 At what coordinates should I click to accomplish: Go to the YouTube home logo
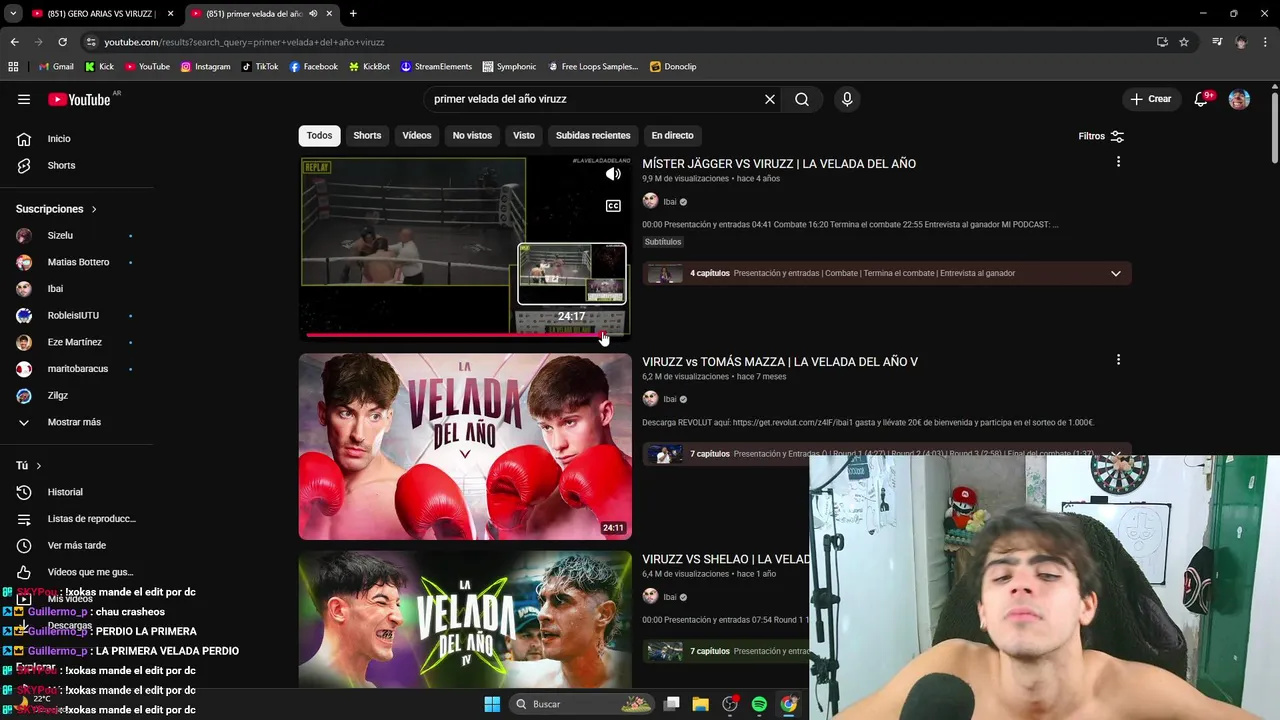click(x=79, y=99)
